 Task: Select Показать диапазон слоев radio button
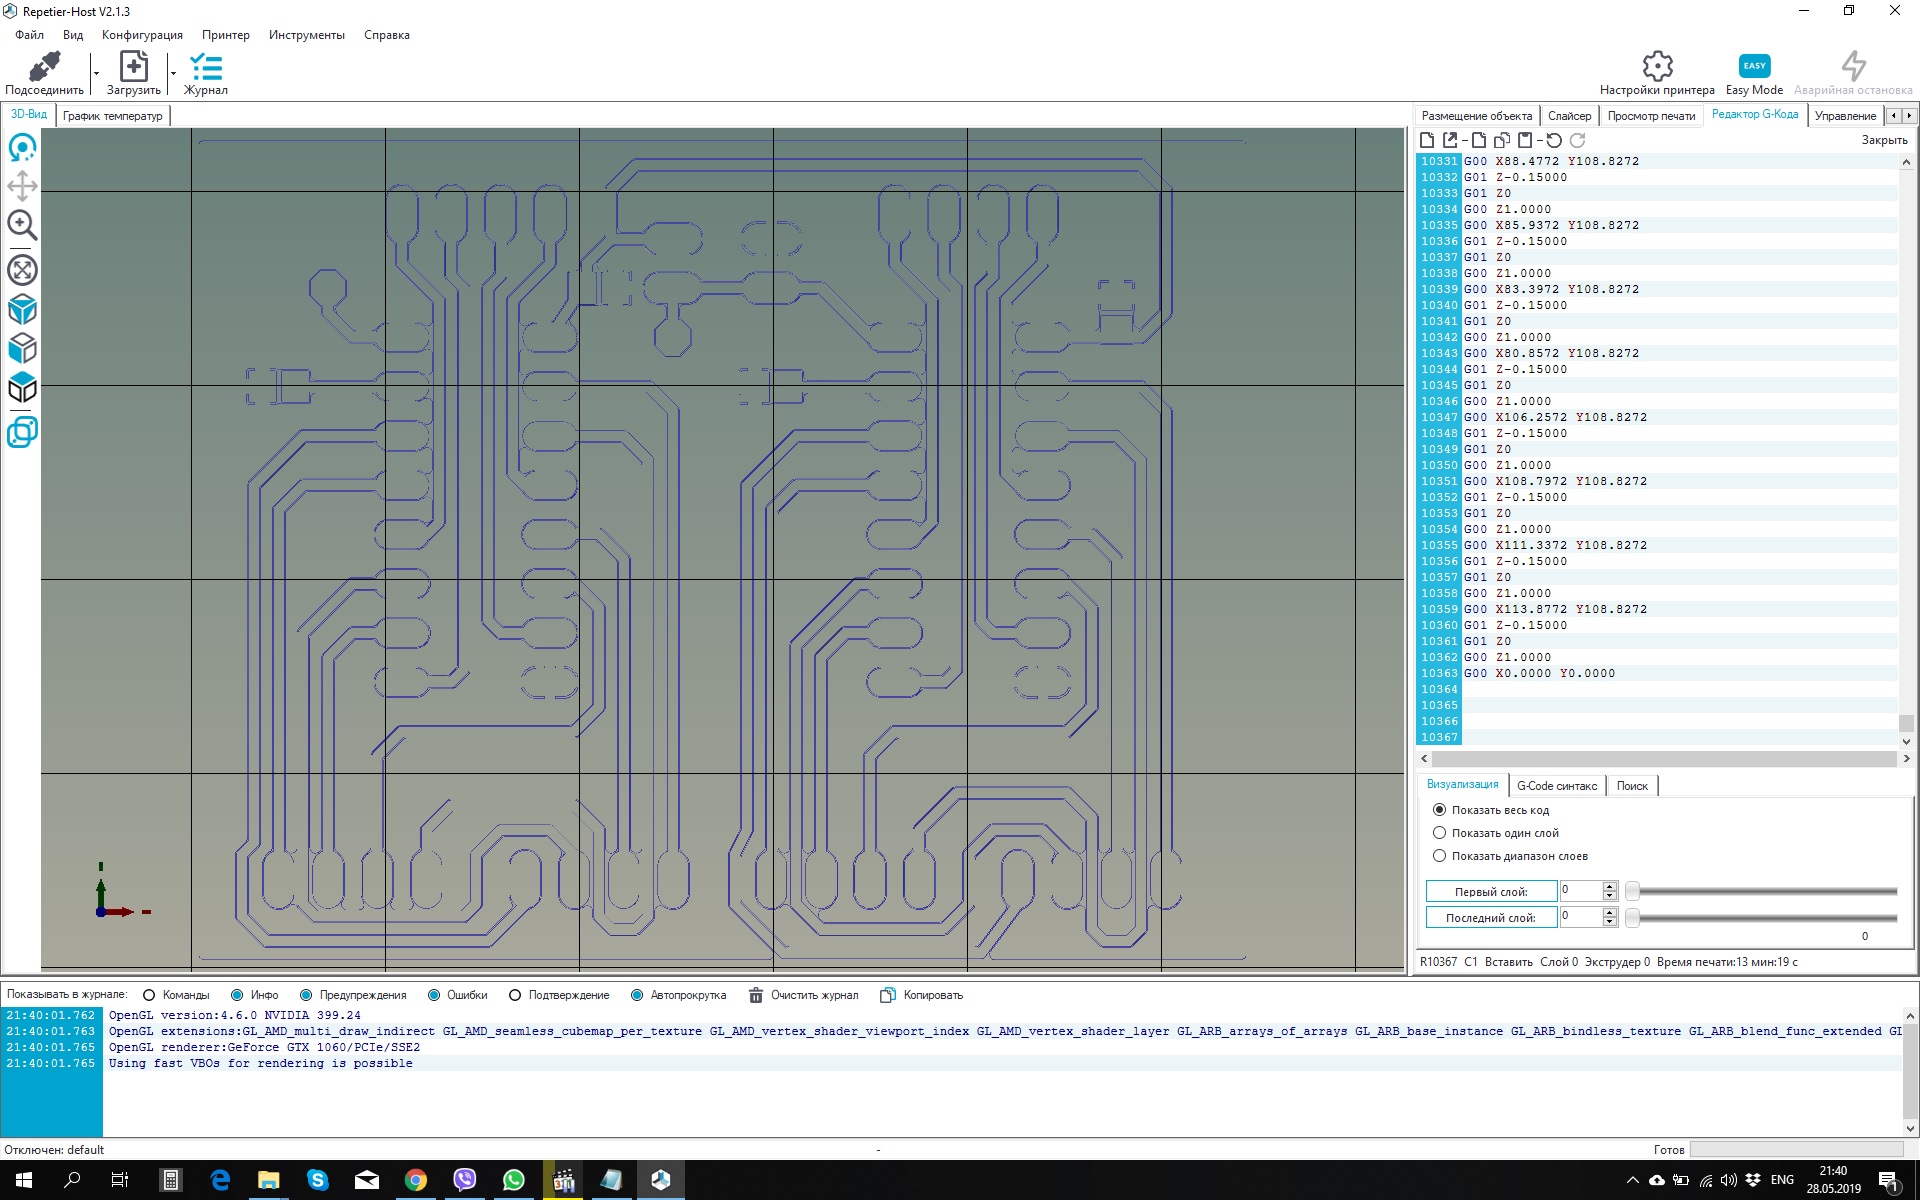coord(1440,856)
